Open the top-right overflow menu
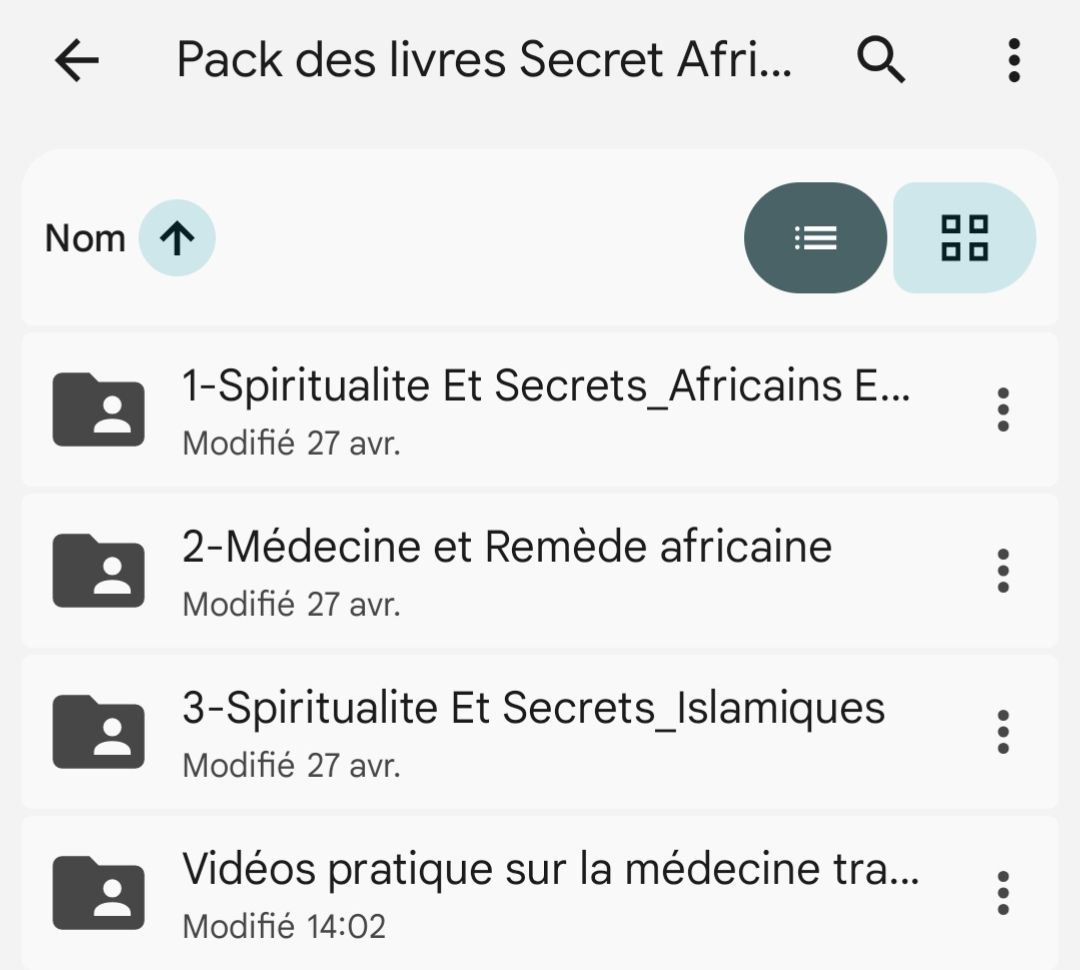Viewport: 1080px width, 970px height. [x=1014, y=61]
